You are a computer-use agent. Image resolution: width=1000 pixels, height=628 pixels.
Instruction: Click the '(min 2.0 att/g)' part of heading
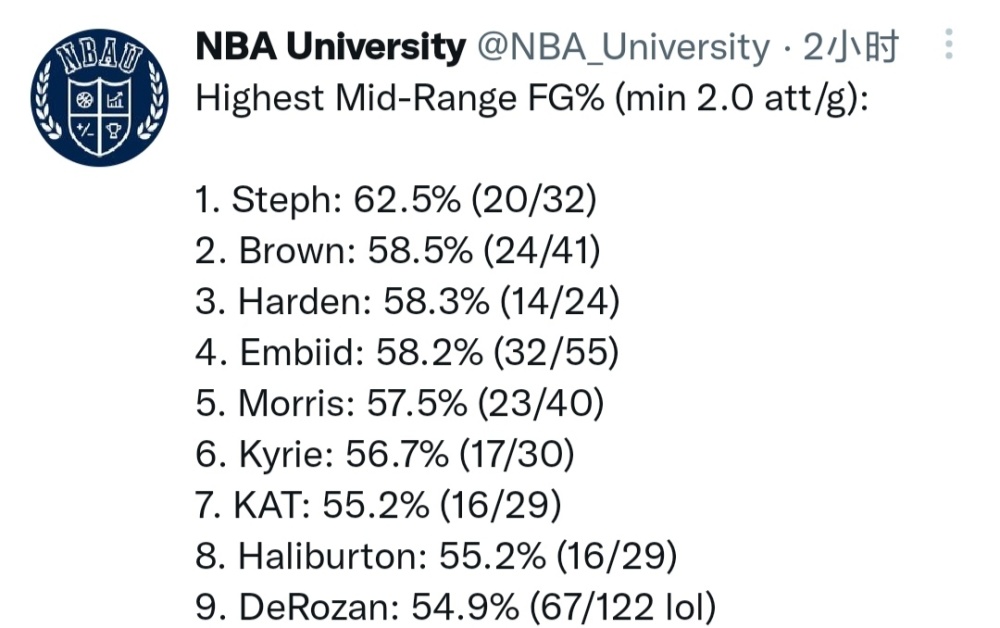[741, 100]
